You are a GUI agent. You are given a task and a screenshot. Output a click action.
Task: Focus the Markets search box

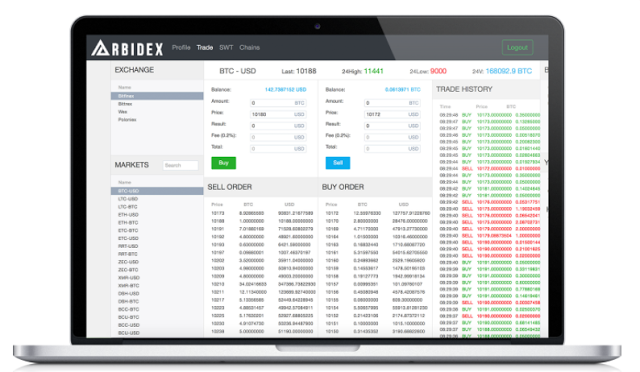[x=180, y=165]
